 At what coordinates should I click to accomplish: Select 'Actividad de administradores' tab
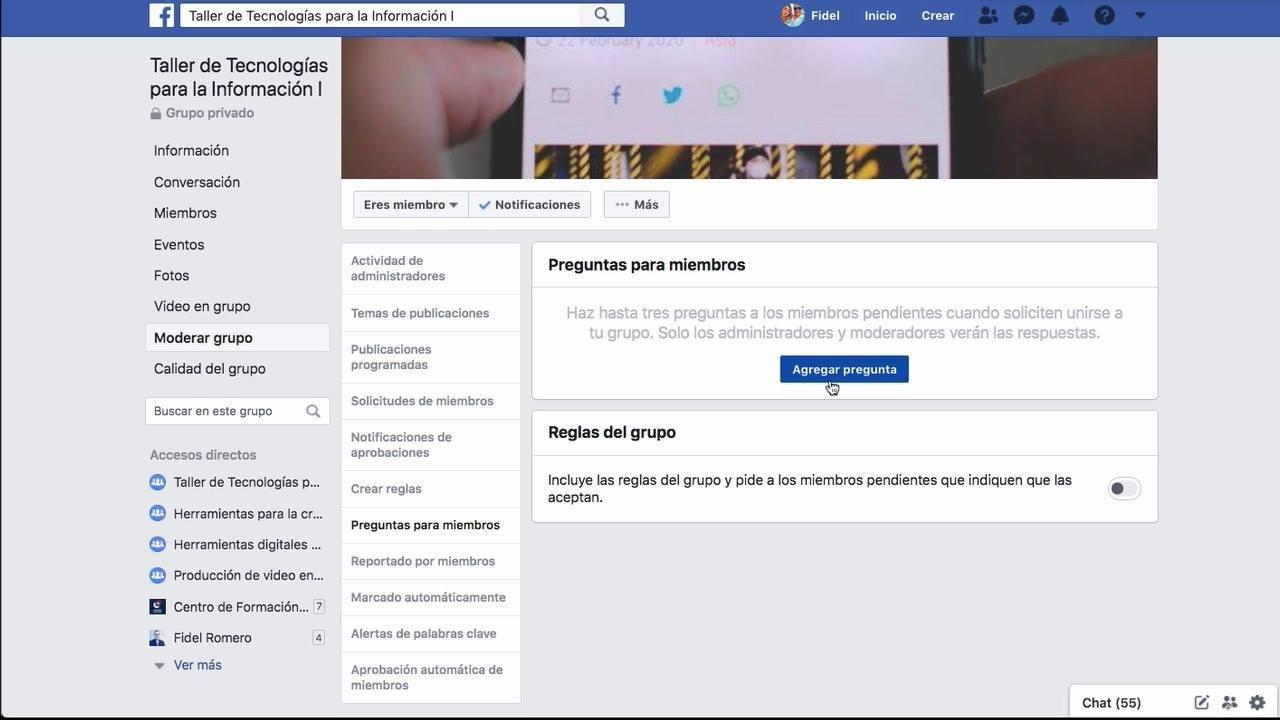(x=431, y=268)
